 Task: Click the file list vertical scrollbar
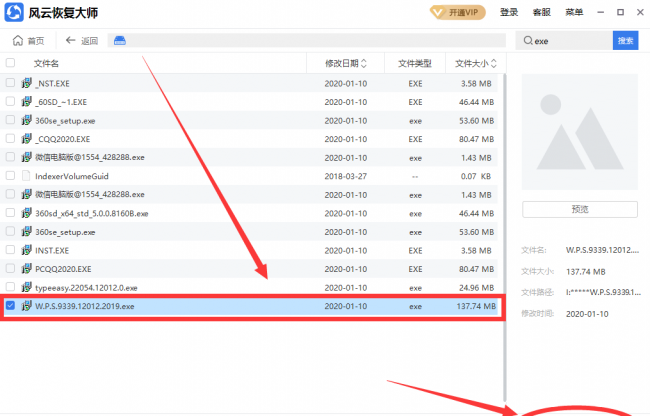tap(504, 238)
